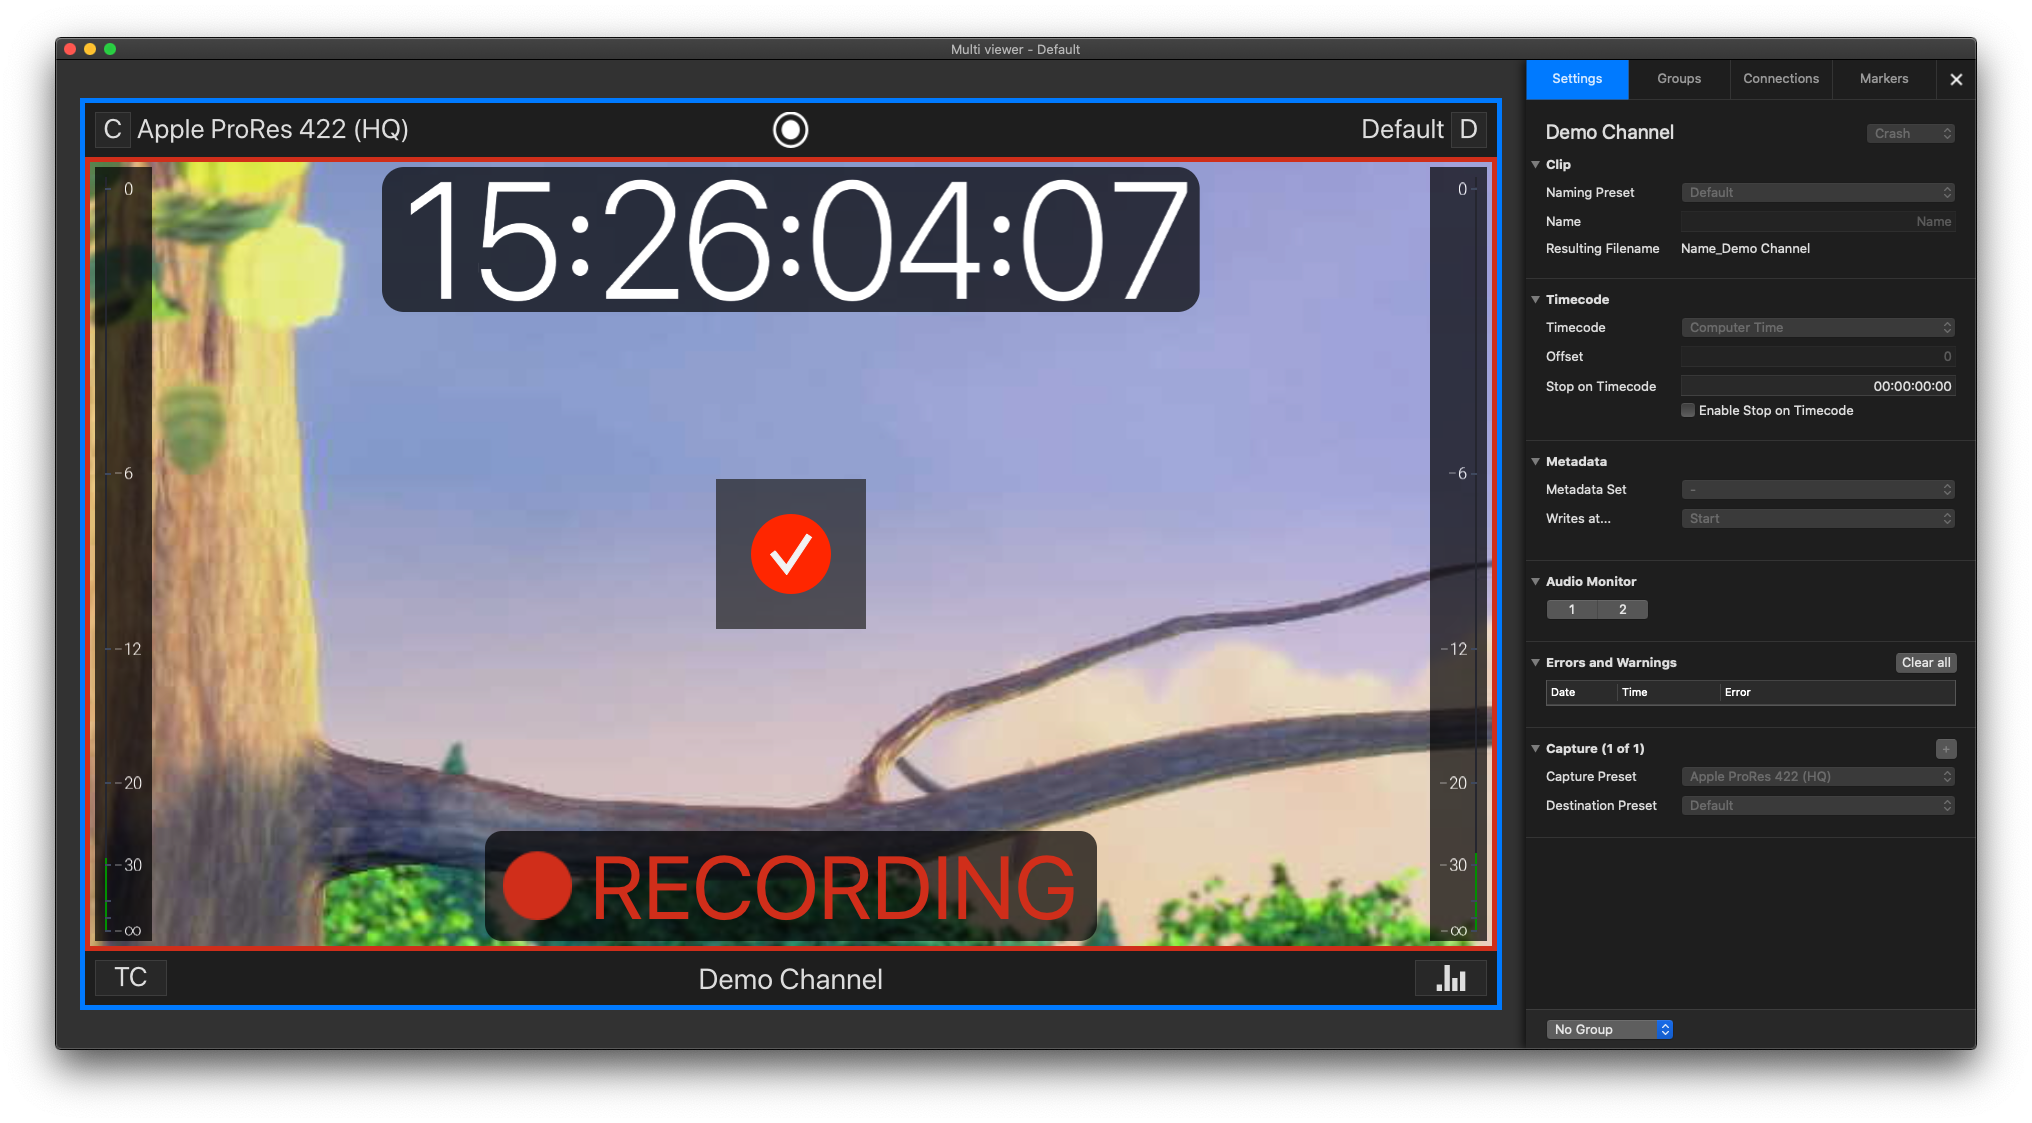Switch to the Settings tab
The image size is (2032, 1123).
(x=1577, y=79)
